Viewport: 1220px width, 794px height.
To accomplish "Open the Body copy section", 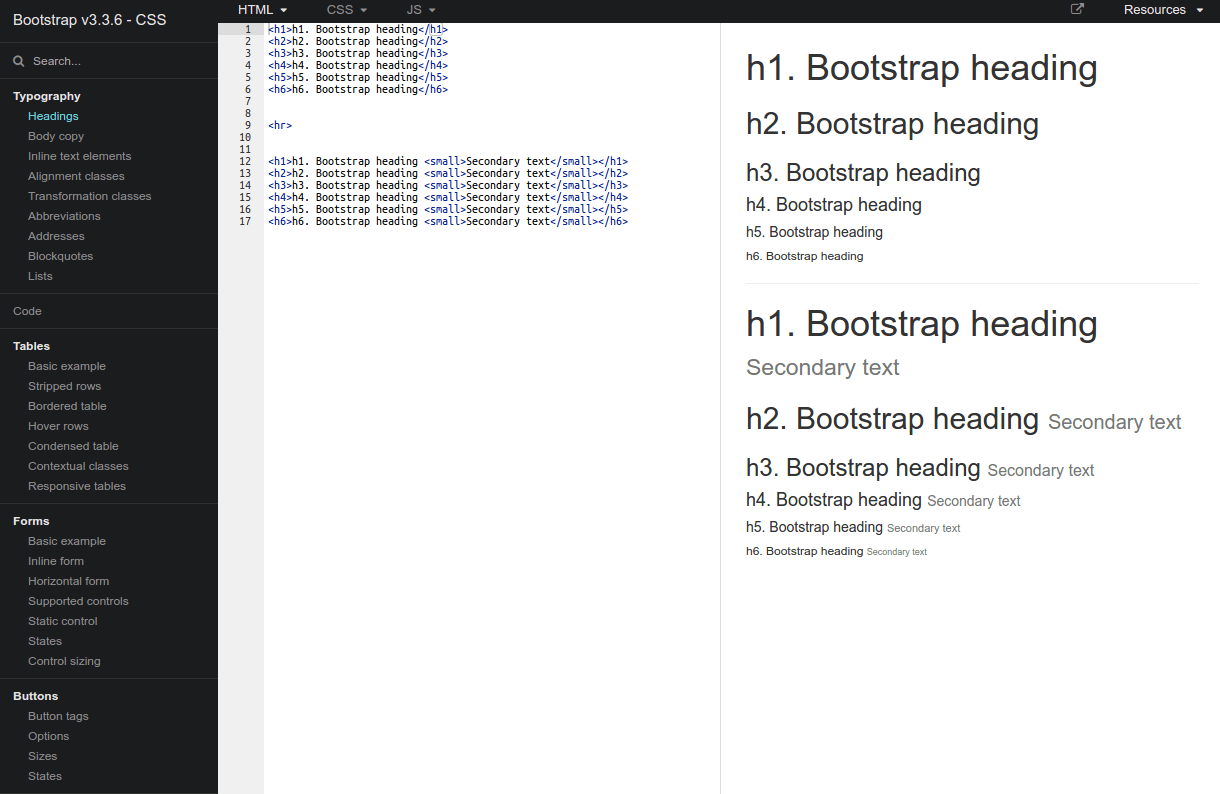I will click(x=55, y=135).
